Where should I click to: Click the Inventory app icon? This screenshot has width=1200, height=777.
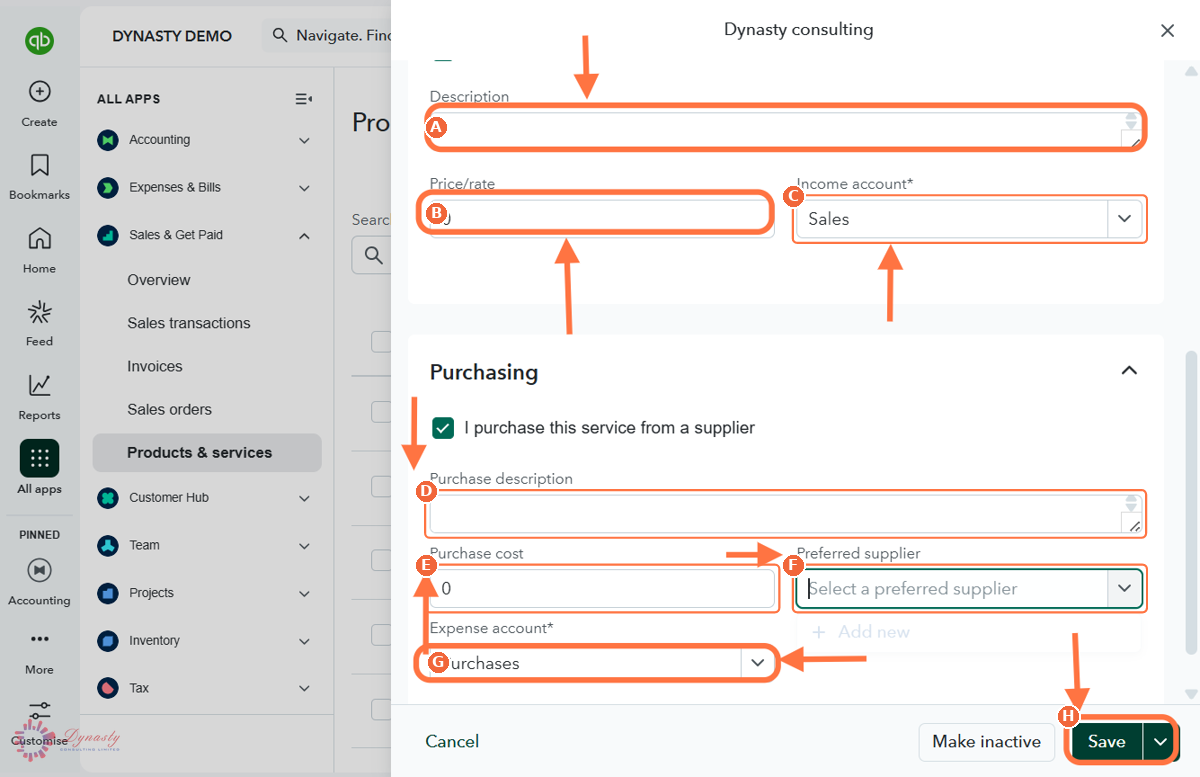108,640
